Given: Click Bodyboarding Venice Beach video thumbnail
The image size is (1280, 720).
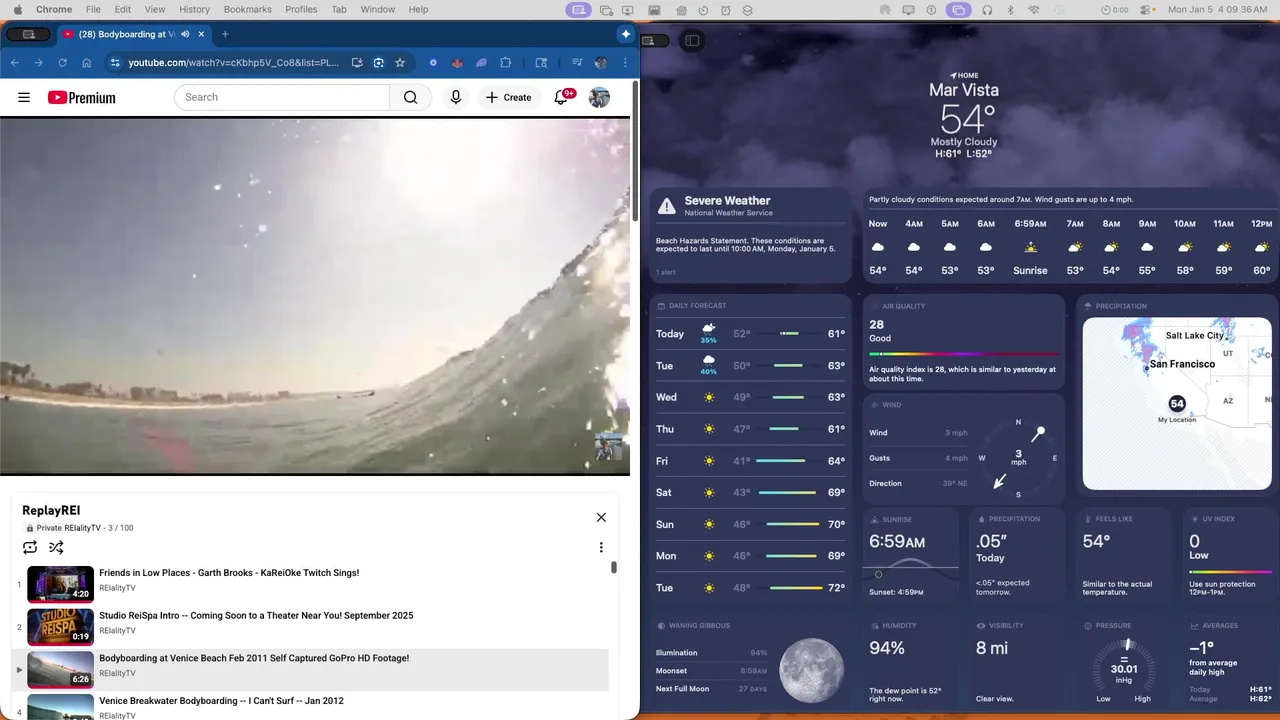Looking at the screenshot, I should click(x=60, y=669).
